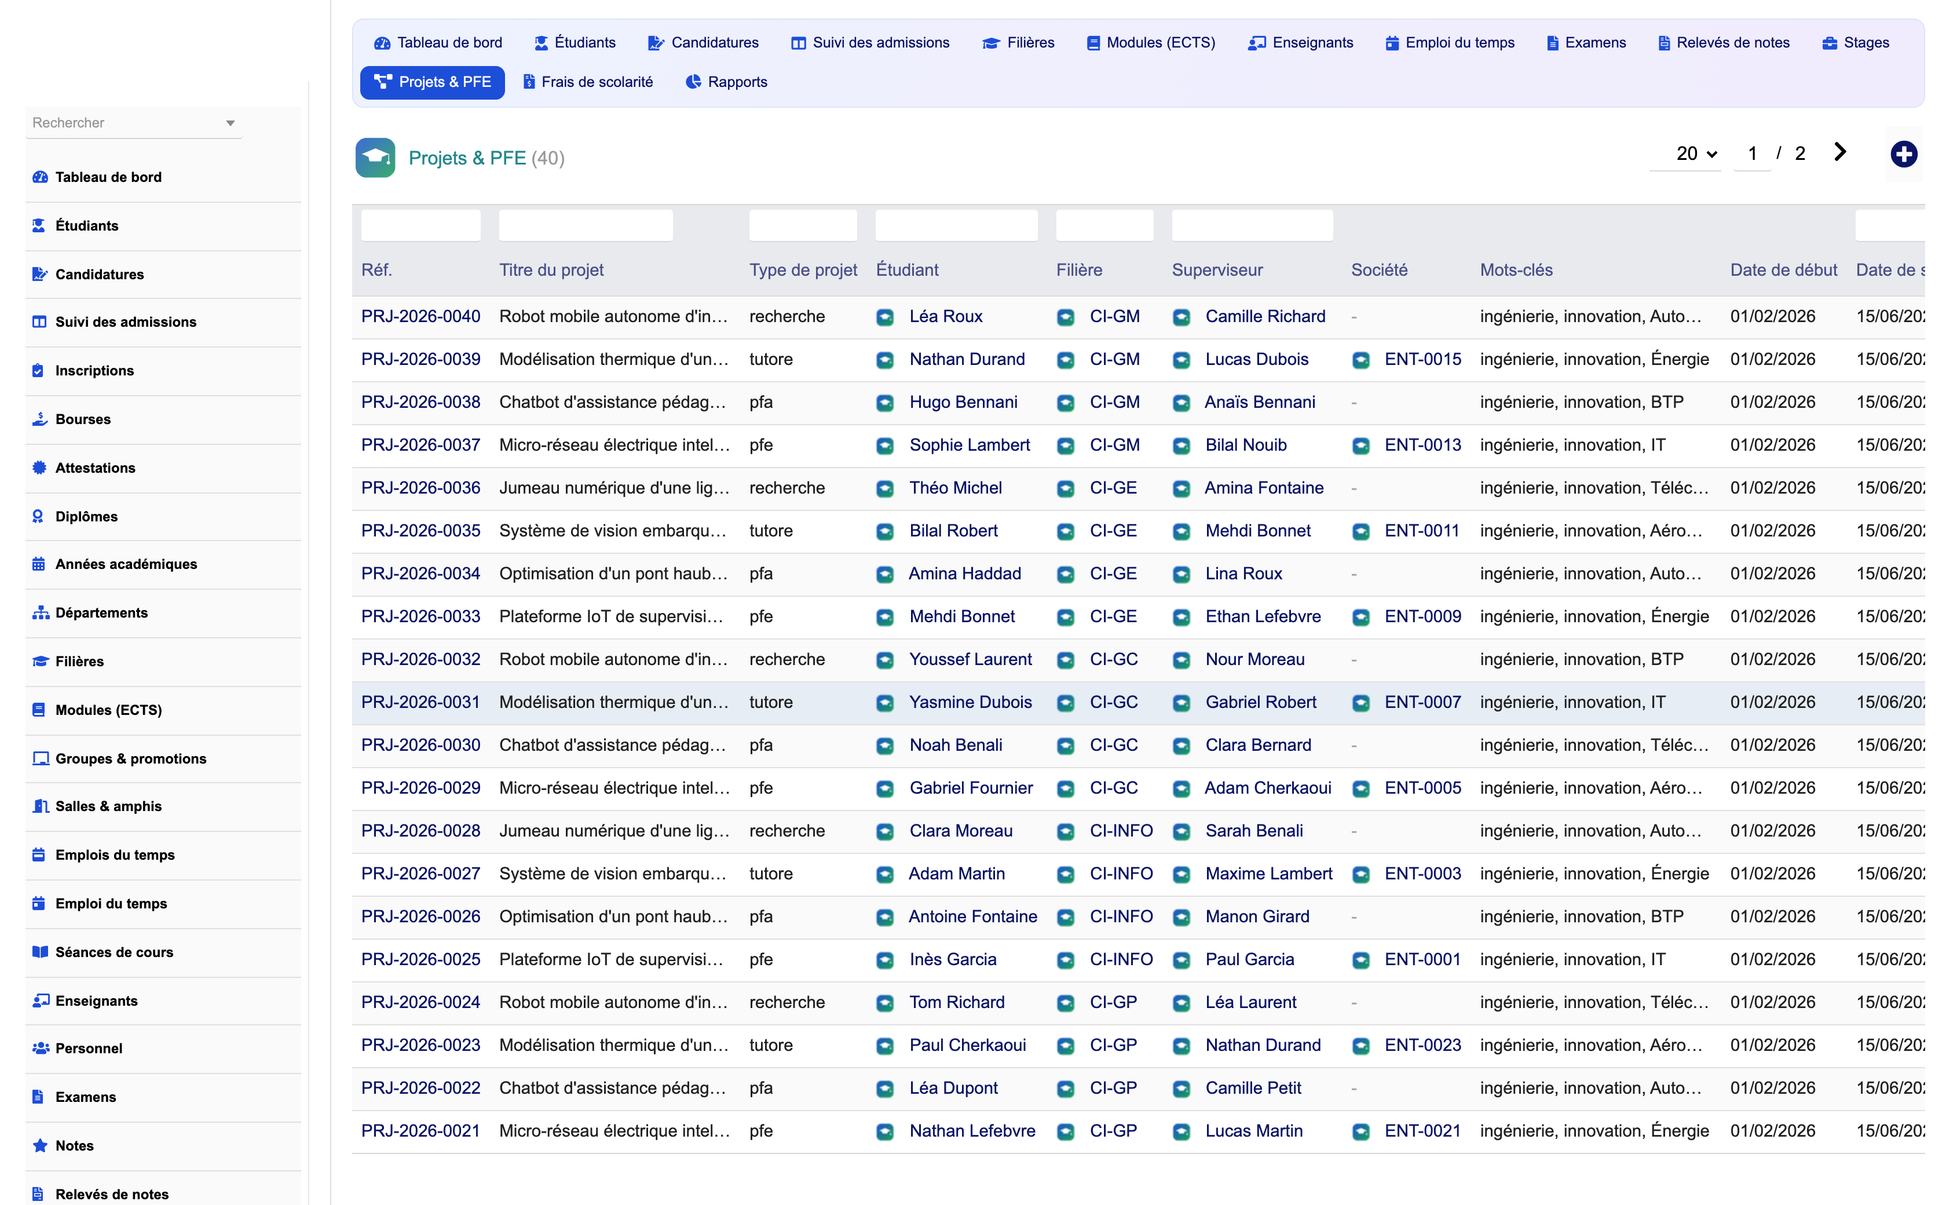This screenshot has width=1946, height=1205.
Task: Open the Relevés de notes top tab
Action: tap(1723, 43)
